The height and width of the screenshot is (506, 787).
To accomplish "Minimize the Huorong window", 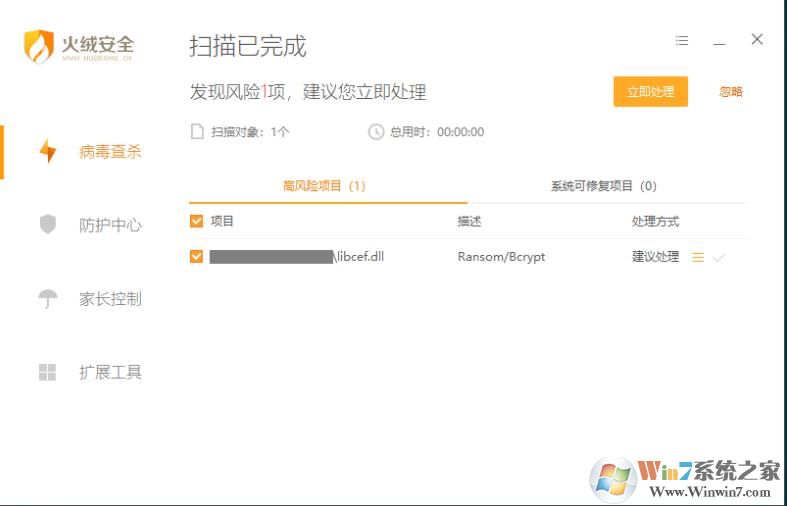I will [x=719, y=44].
